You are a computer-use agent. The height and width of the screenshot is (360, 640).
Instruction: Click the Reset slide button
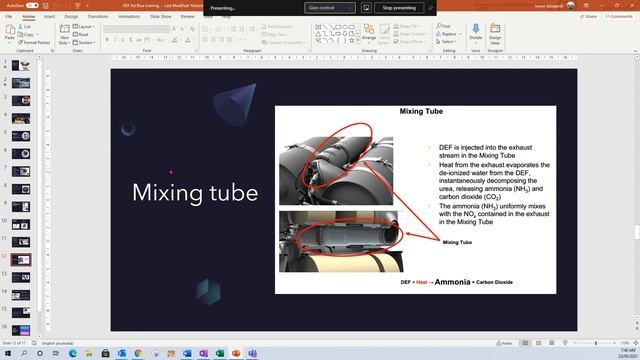80,35
